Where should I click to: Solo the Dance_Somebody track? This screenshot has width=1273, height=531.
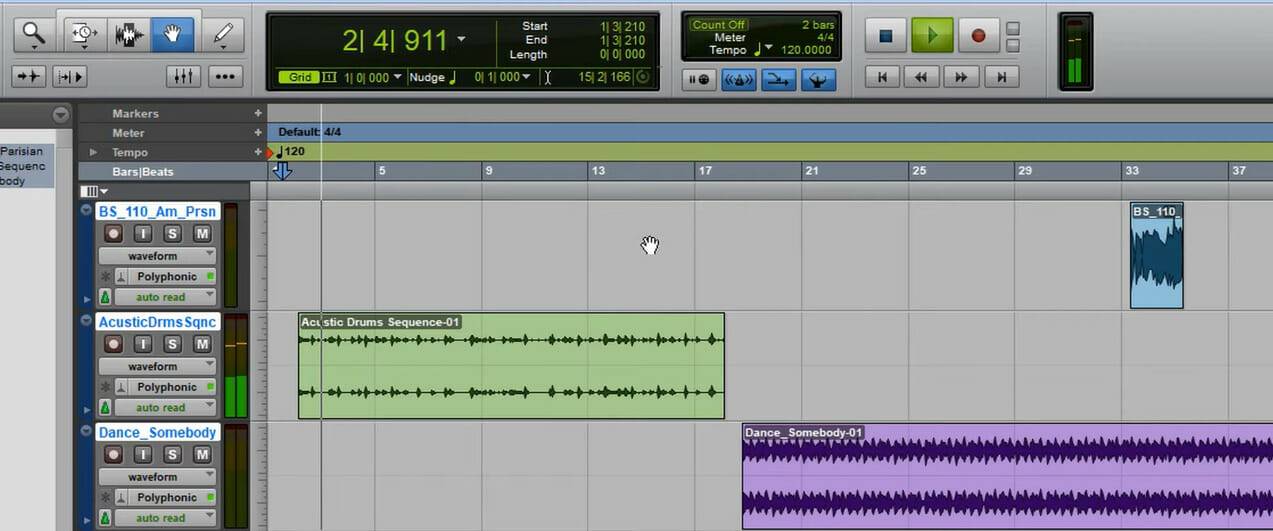click(172, 454)
